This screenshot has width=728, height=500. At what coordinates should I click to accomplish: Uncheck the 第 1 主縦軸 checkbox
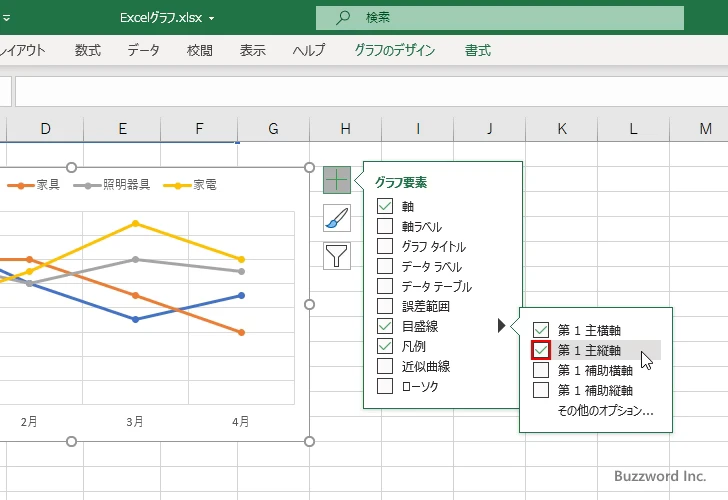541,350
